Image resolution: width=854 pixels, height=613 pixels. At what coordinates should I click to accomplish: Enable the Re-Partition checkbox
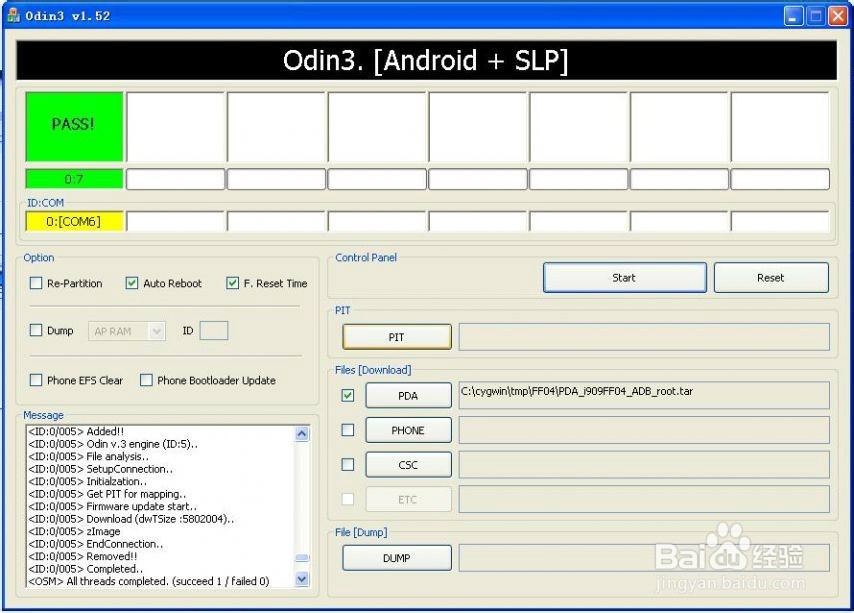point(36,283)
